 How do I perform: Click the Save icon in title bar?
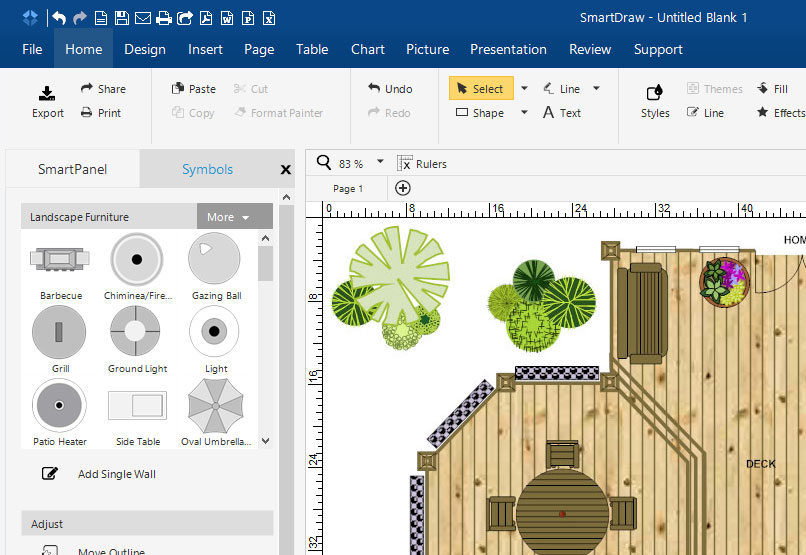click(x=121, y=18)
